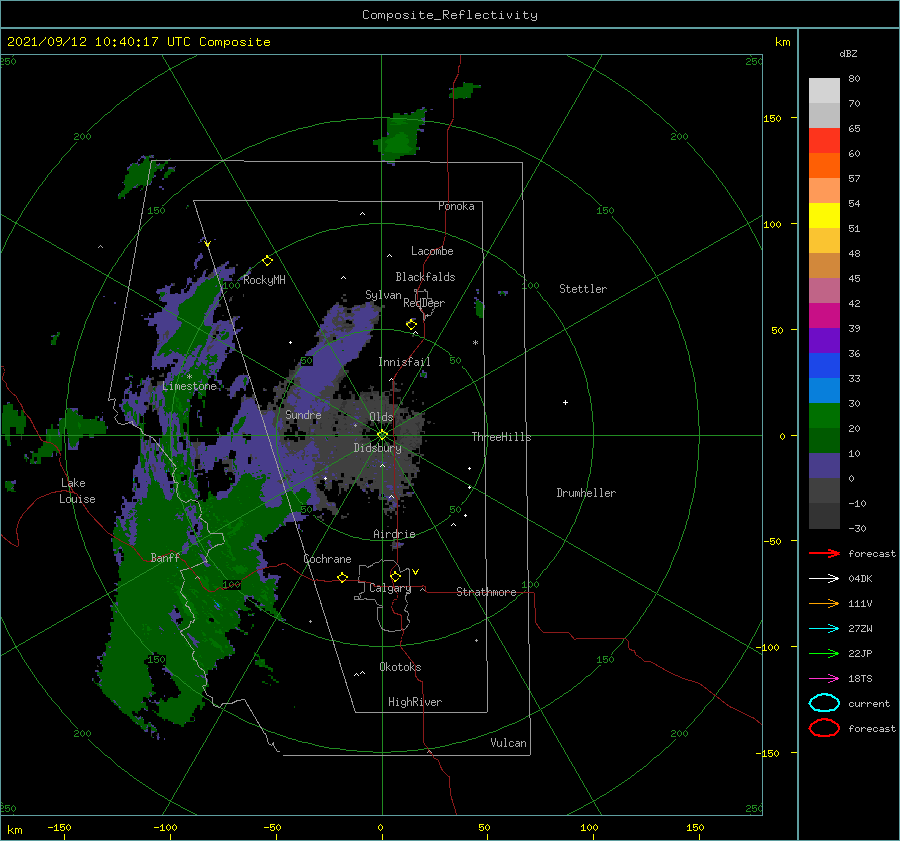Click the Sylvan label

[x=383, y=295]
